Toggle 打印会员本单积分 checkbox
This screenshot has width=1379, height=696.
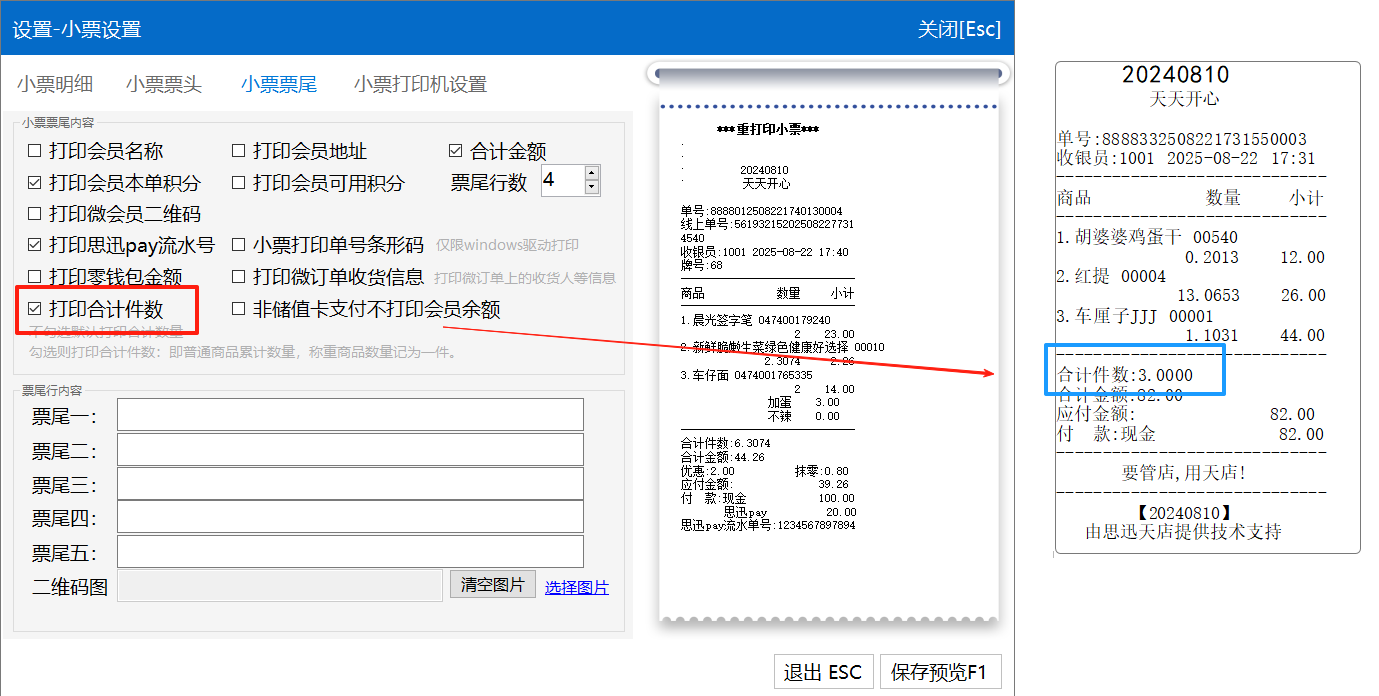click(35, 183)
